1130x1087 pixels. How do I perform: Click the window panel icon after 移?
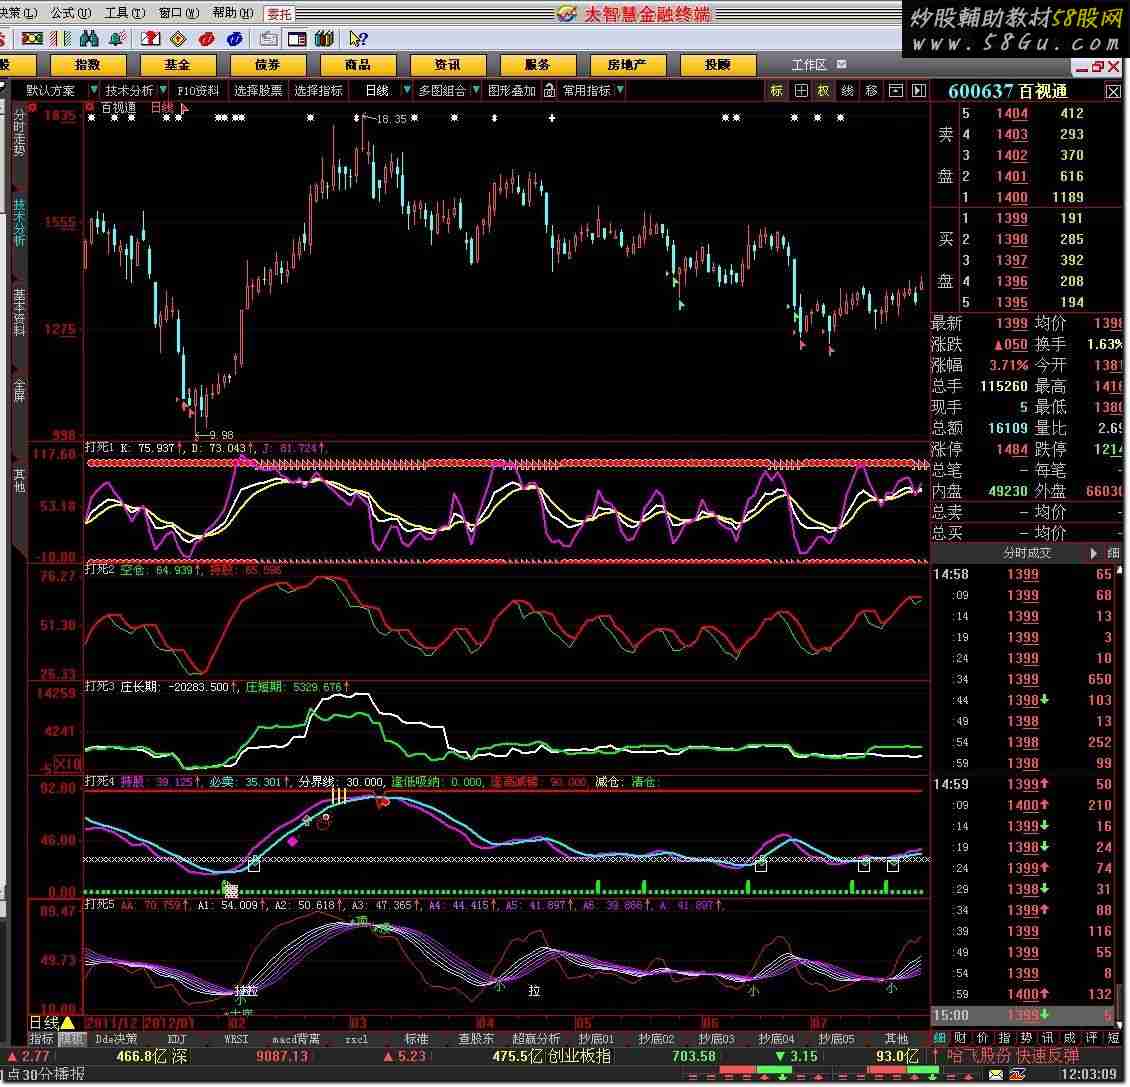(x=895, y=90)
